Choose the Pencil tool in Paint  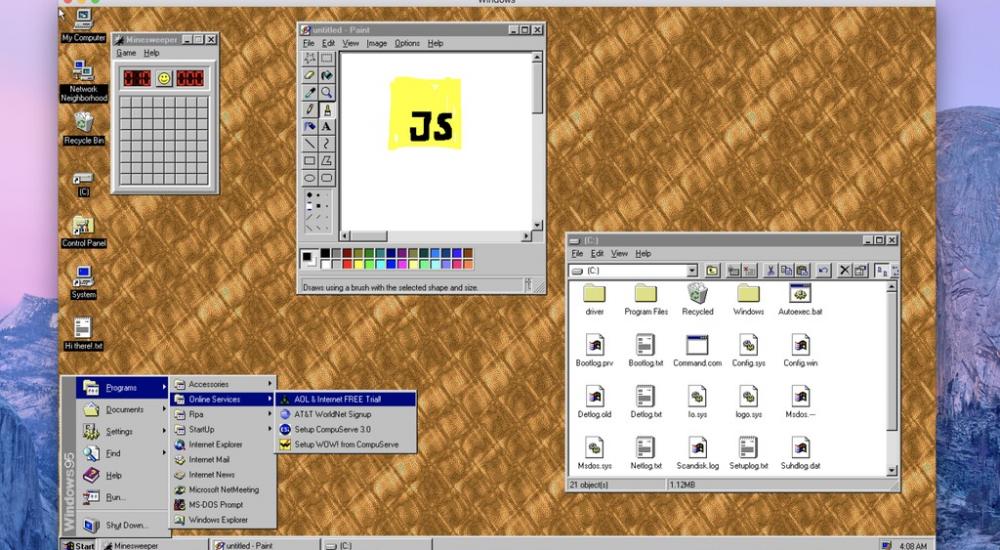[309, 110]
